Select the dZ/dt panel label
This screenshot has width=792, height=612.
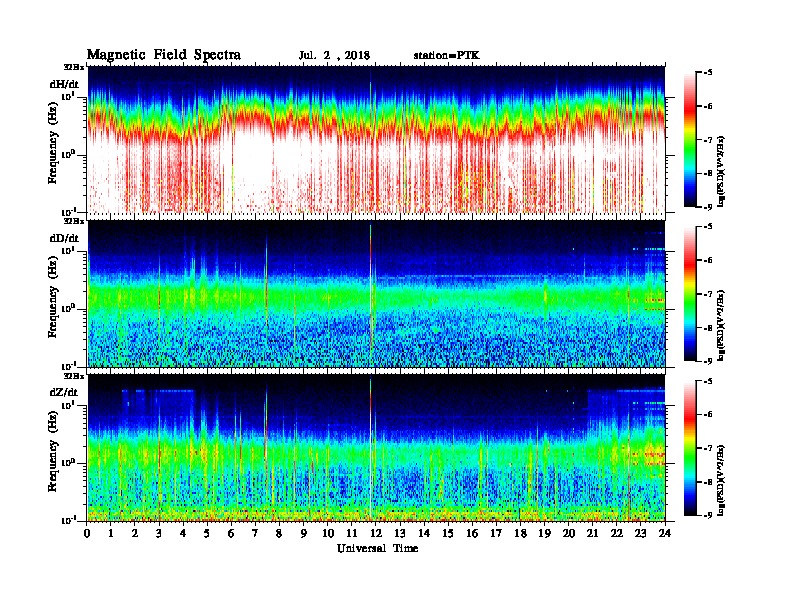click(64, 392)
